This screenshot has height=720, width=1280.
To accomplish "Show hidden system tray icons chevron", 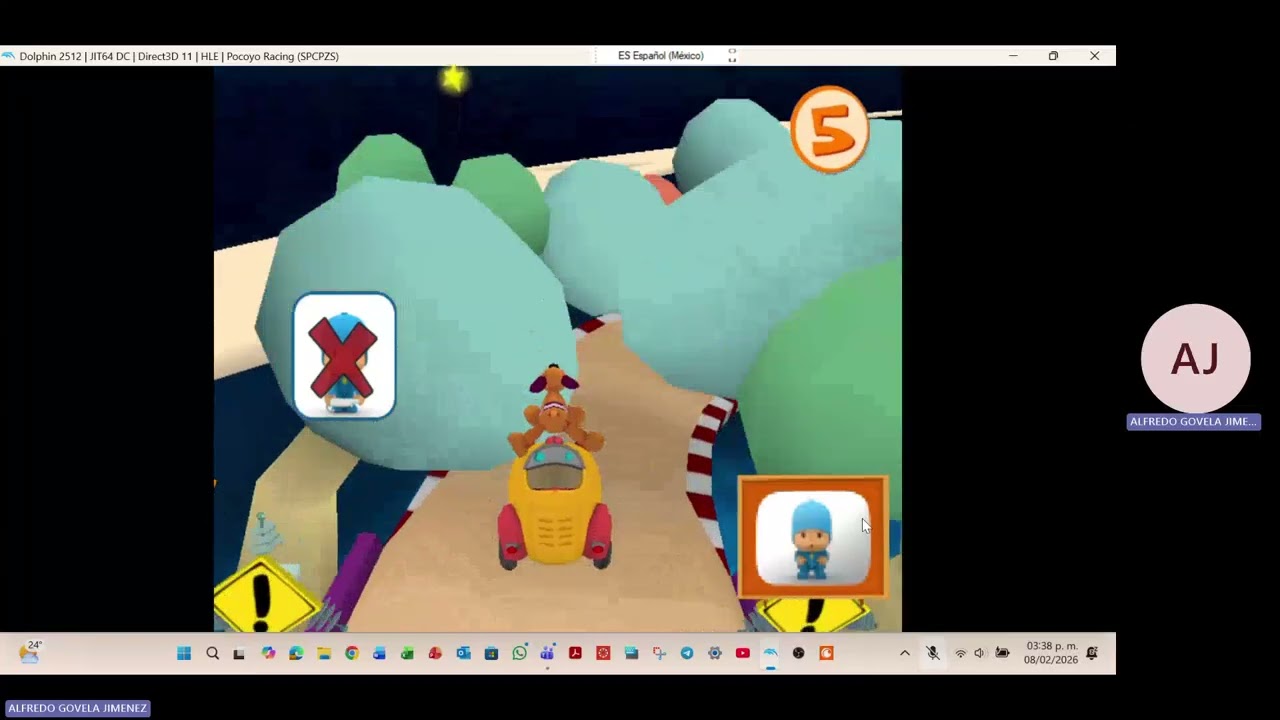I will 905,653.
